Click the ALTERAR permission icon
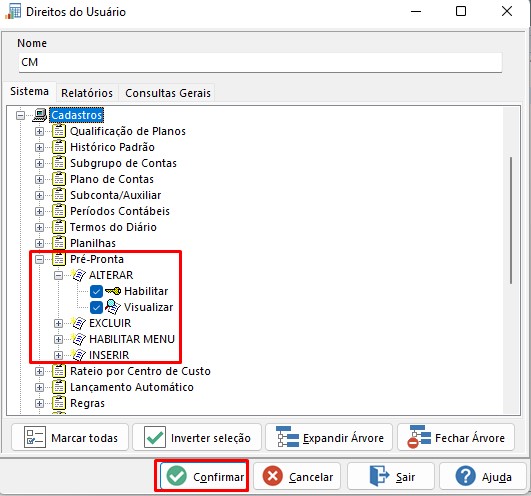This screenshot has height=496, width=531. tap(78, 275)
